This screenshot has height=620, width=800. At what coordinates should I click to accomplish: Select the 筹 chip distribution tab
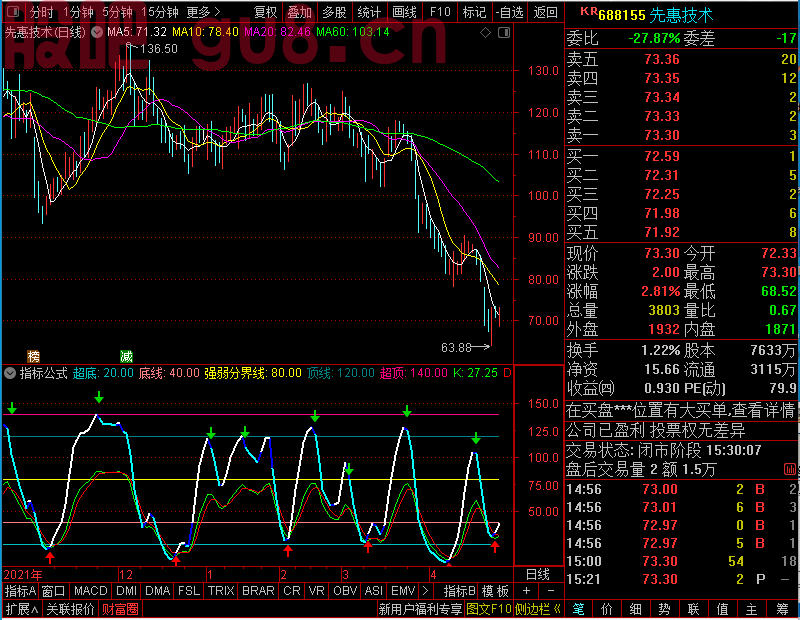[783, 609]
